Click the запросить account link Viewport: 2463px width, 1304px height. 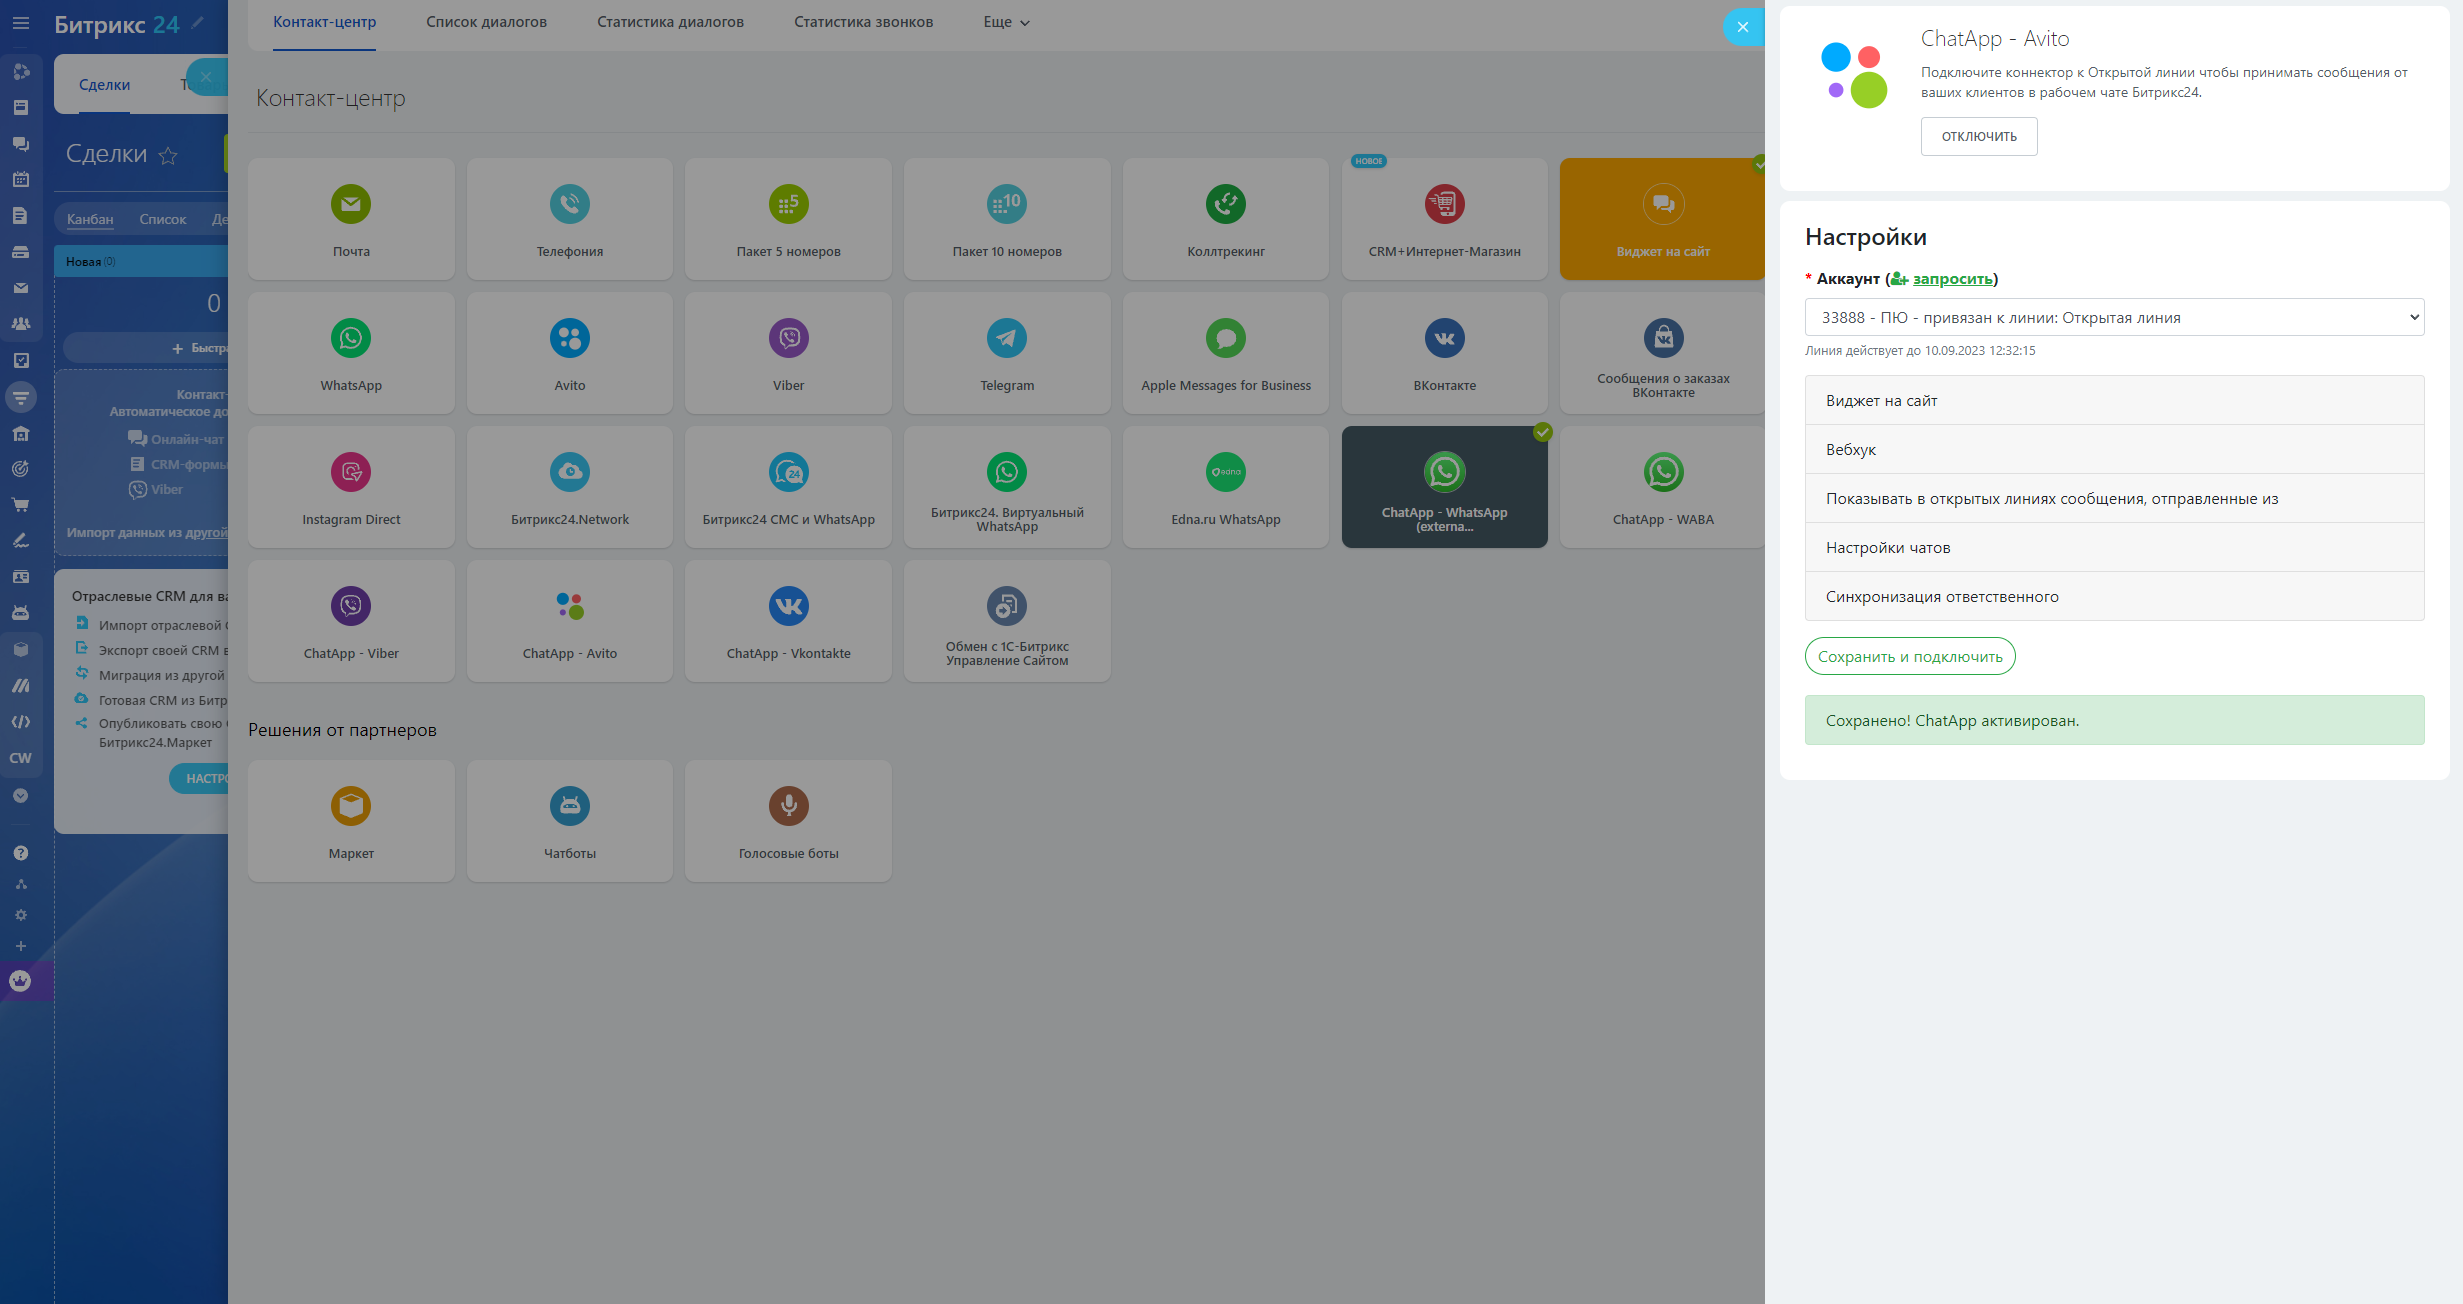point(1952,279)
